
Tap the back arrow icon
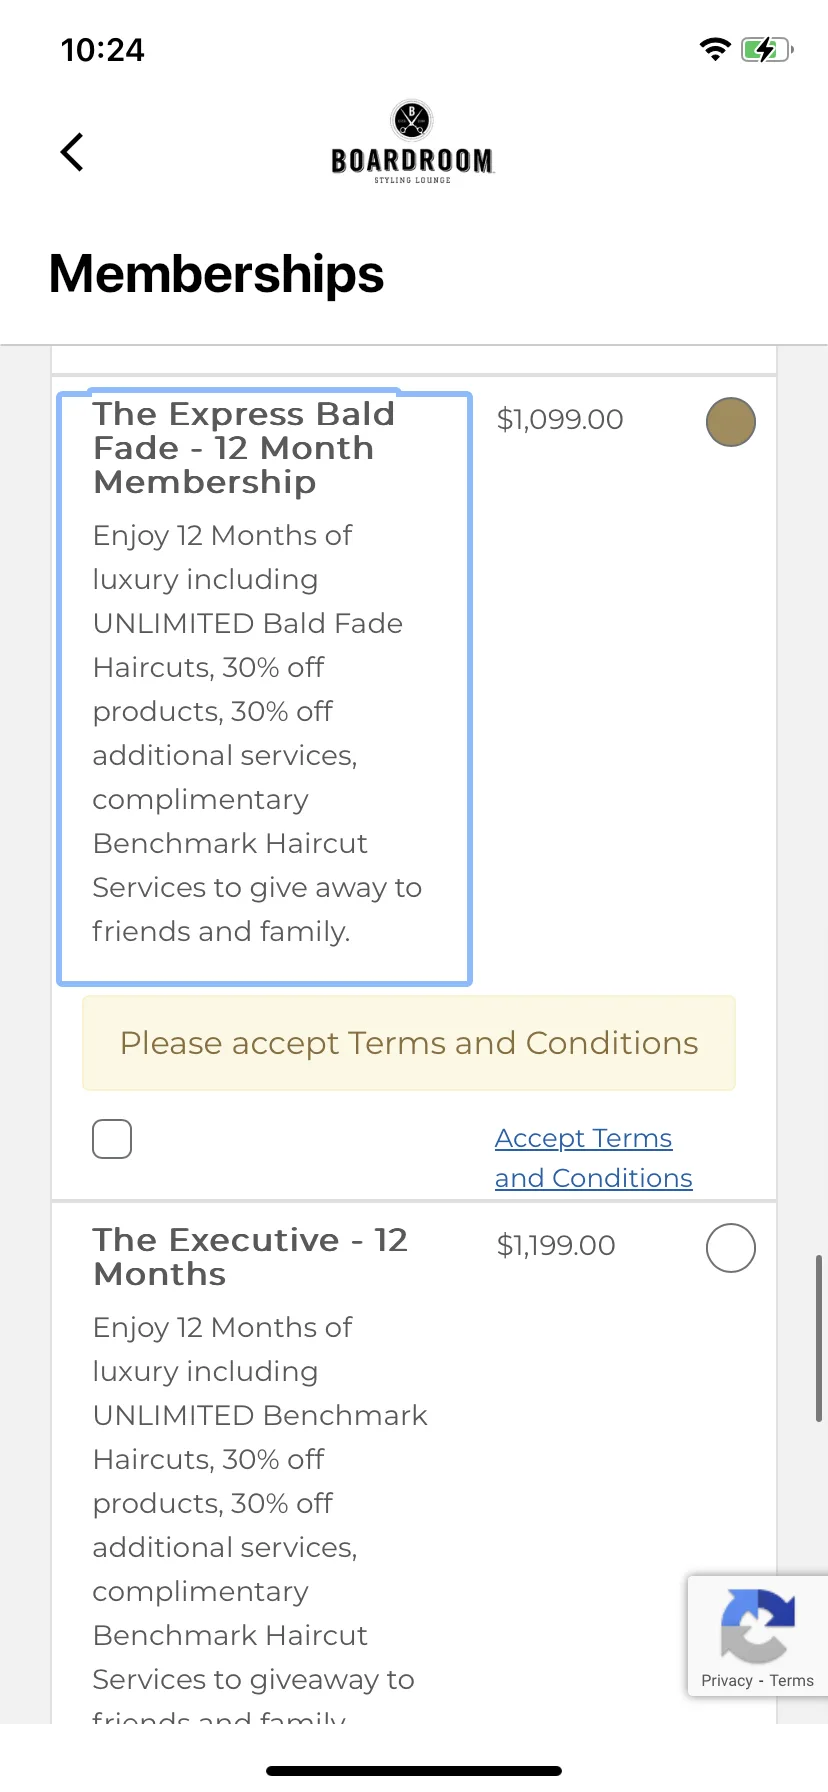coord(72,153)
